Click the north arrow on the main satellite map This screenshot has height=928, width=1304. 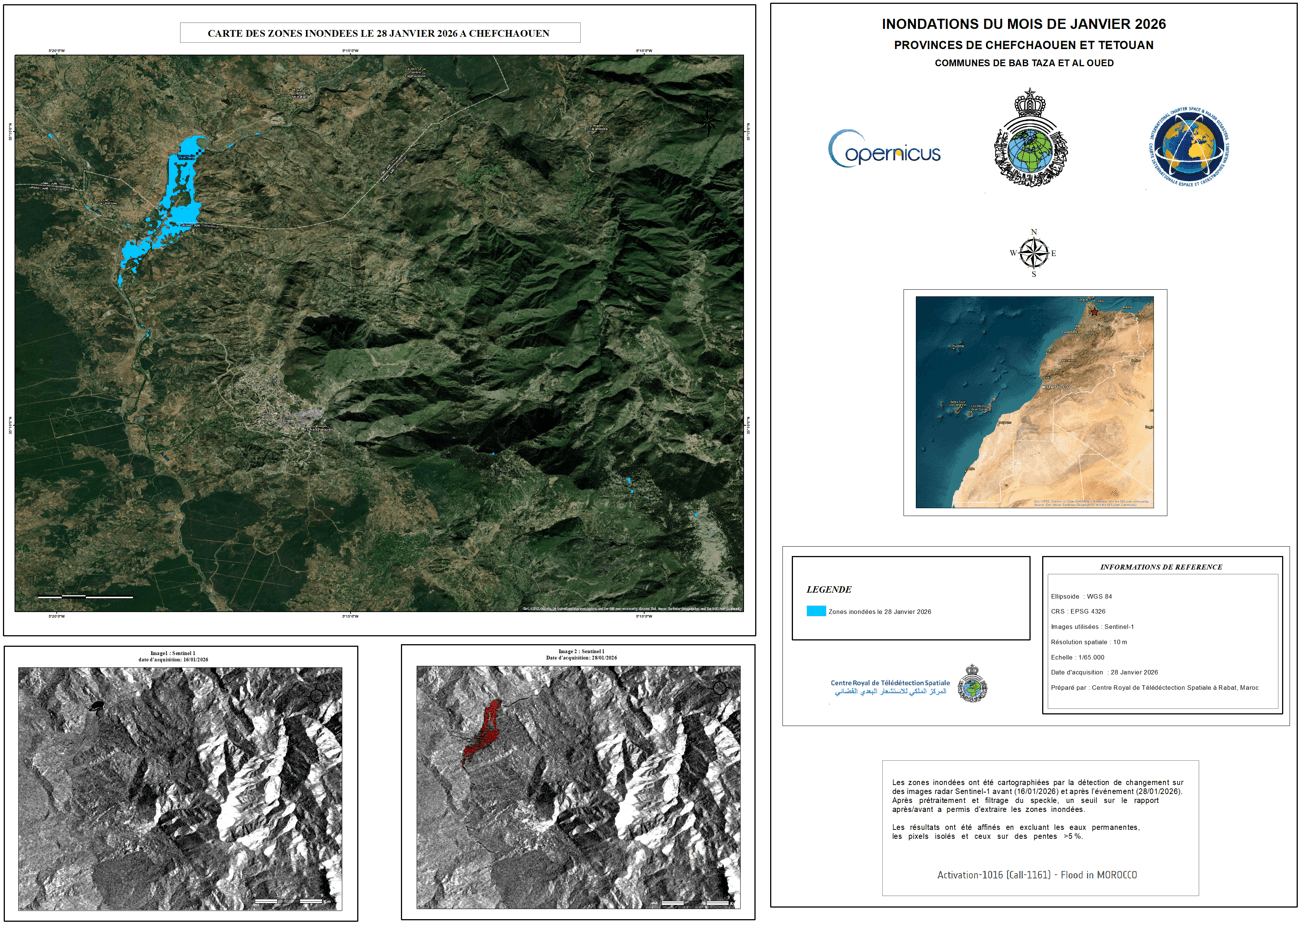click(708, 121)
